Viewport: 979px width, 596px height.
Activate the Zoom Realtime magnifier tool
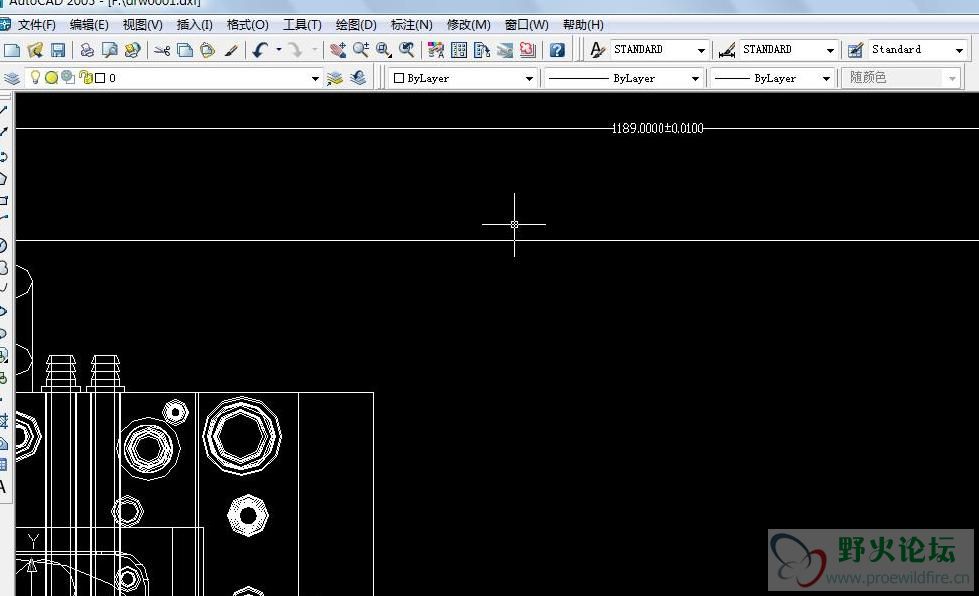point(361,50)
